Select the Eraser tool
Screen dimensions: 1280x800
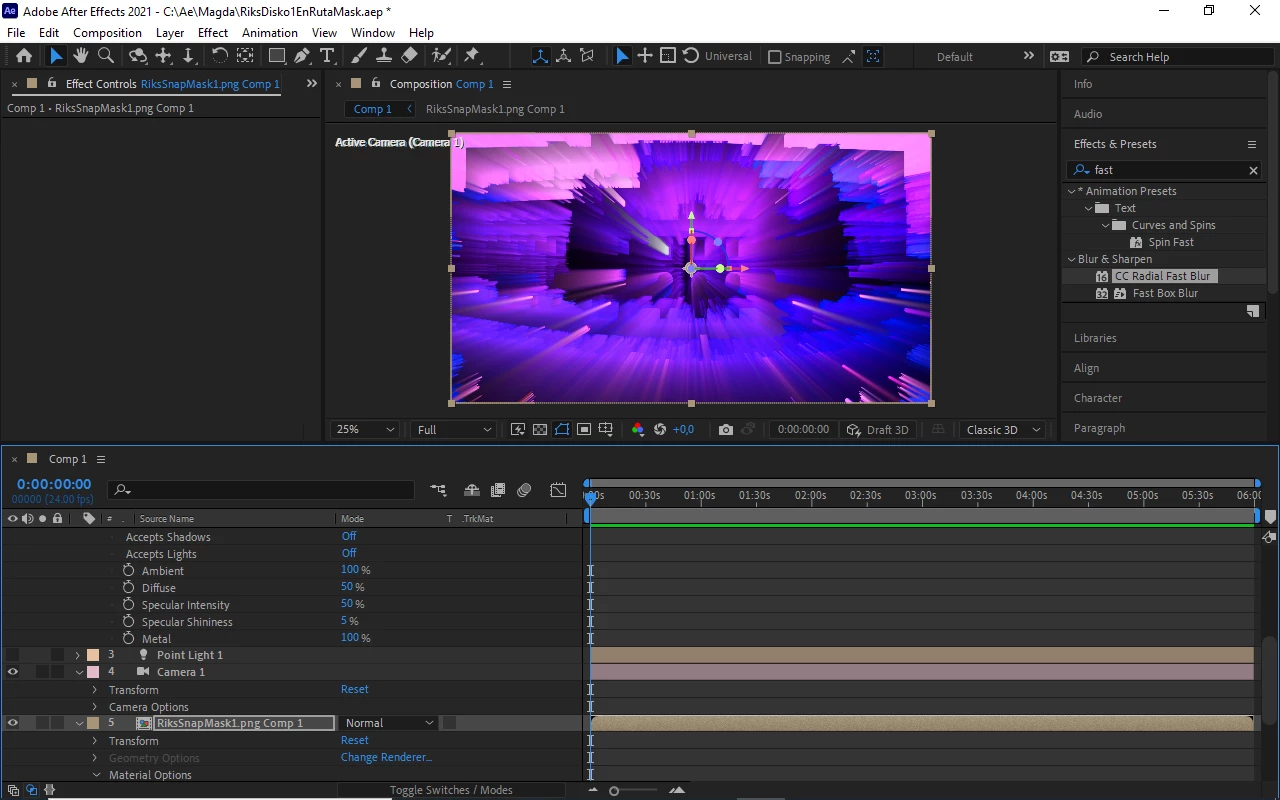point(409,56)
